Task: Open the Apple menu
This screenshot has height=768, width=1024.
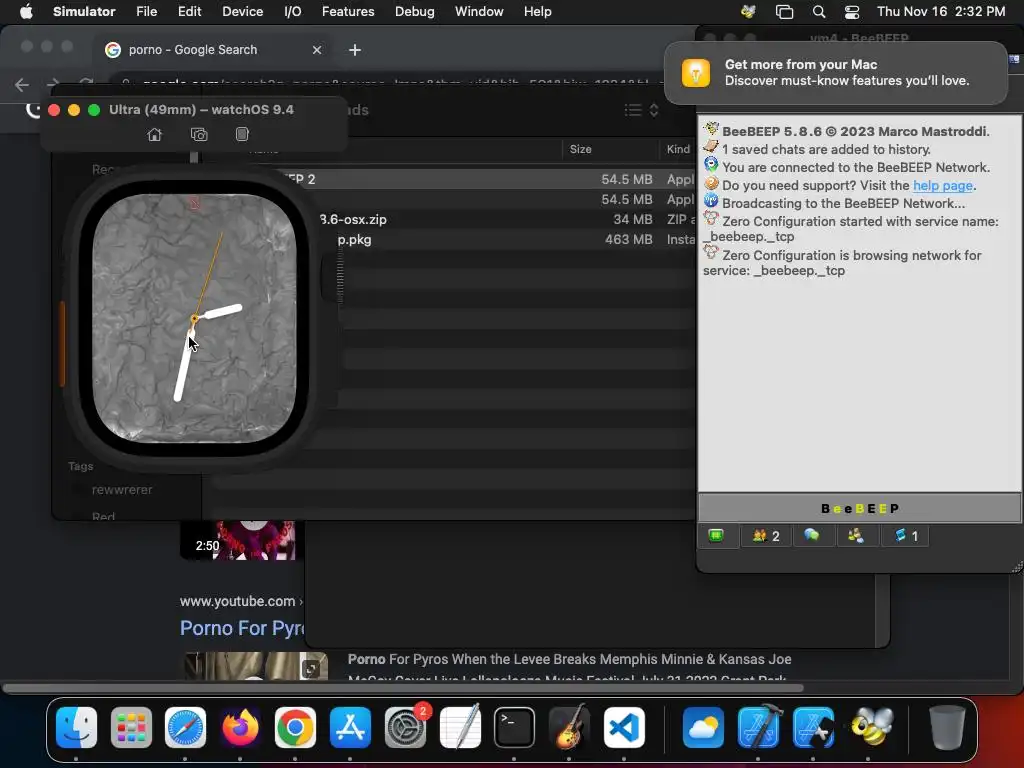Action: pyautogui.click(x=26, y=11)
